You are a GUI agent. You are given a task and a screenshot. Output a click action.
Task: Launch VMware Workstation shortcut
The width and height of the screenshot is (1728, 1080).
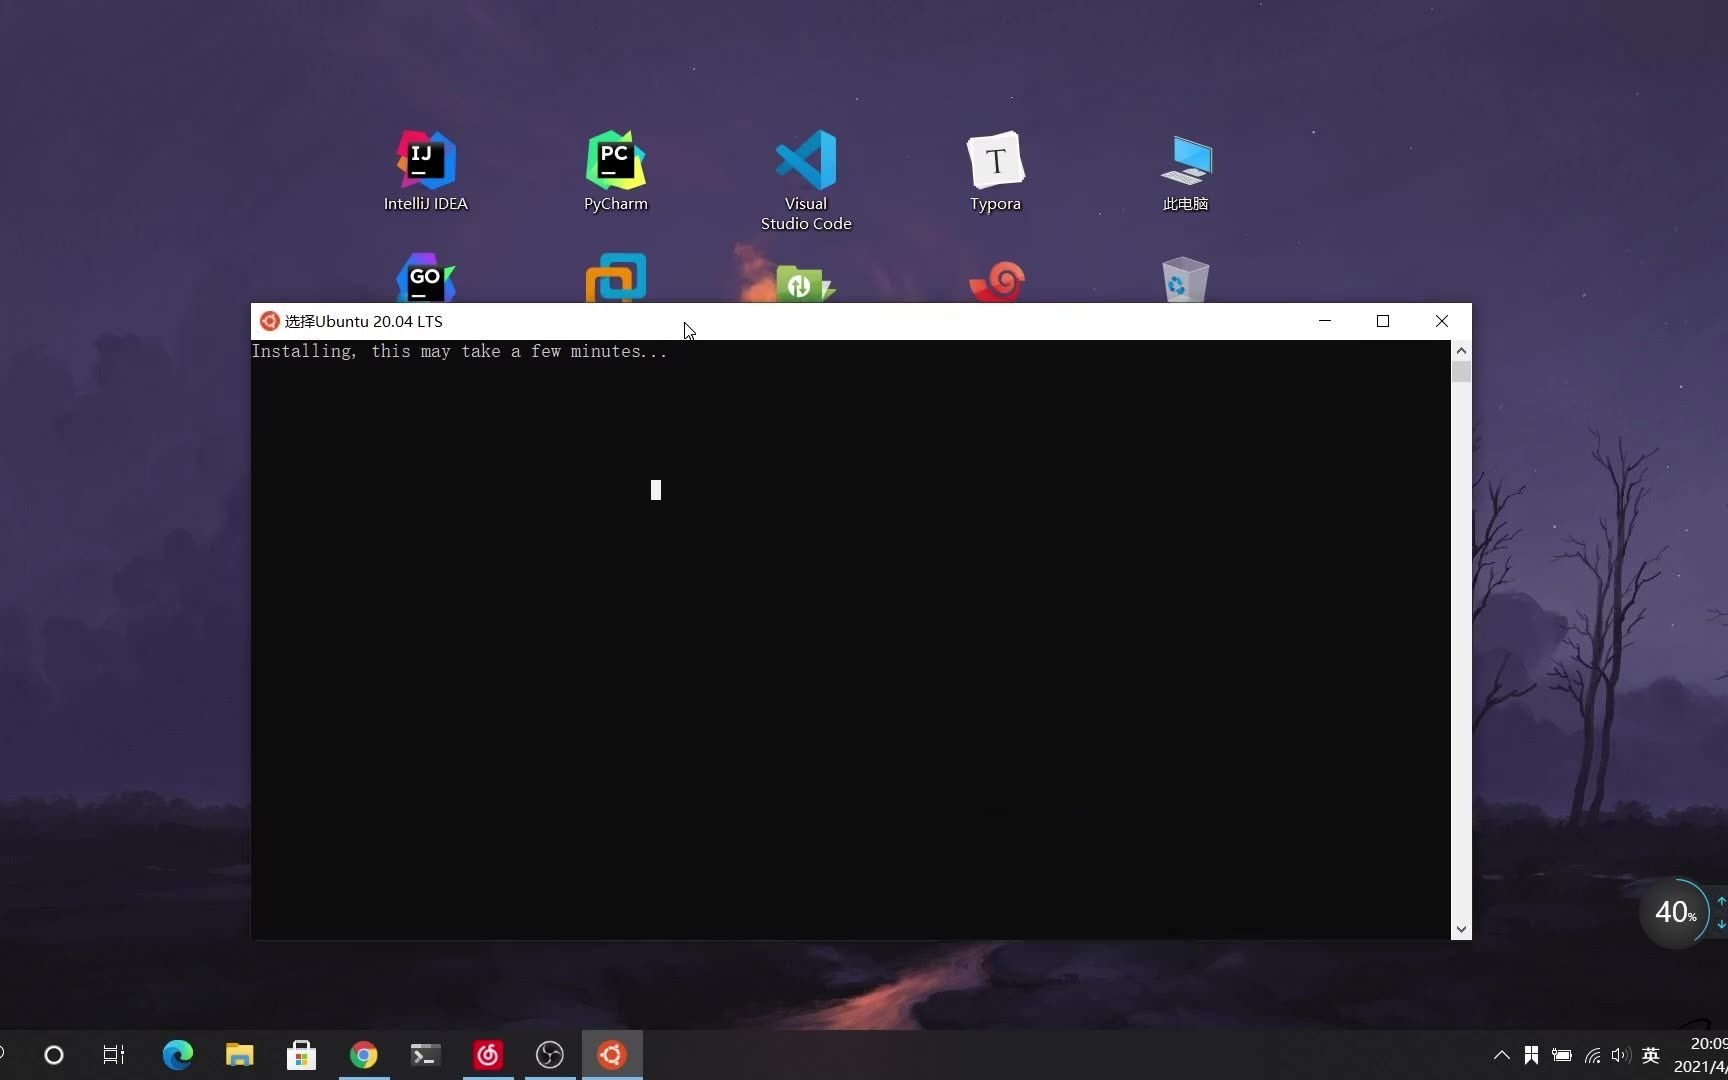(x=615, y=278)
